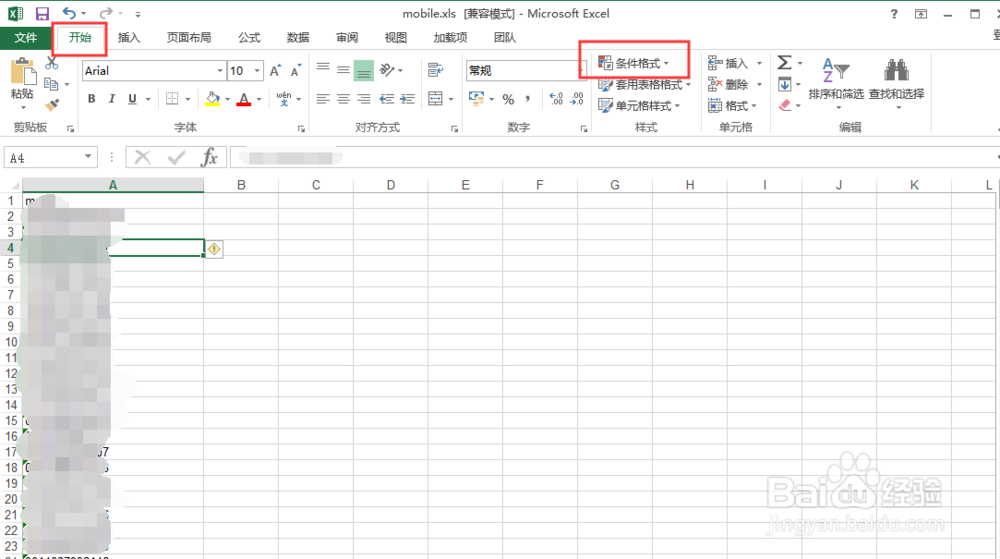The width and height of the screenshot is (1000, 559).
Task: Apply the red font color
Action: point(244,99)
